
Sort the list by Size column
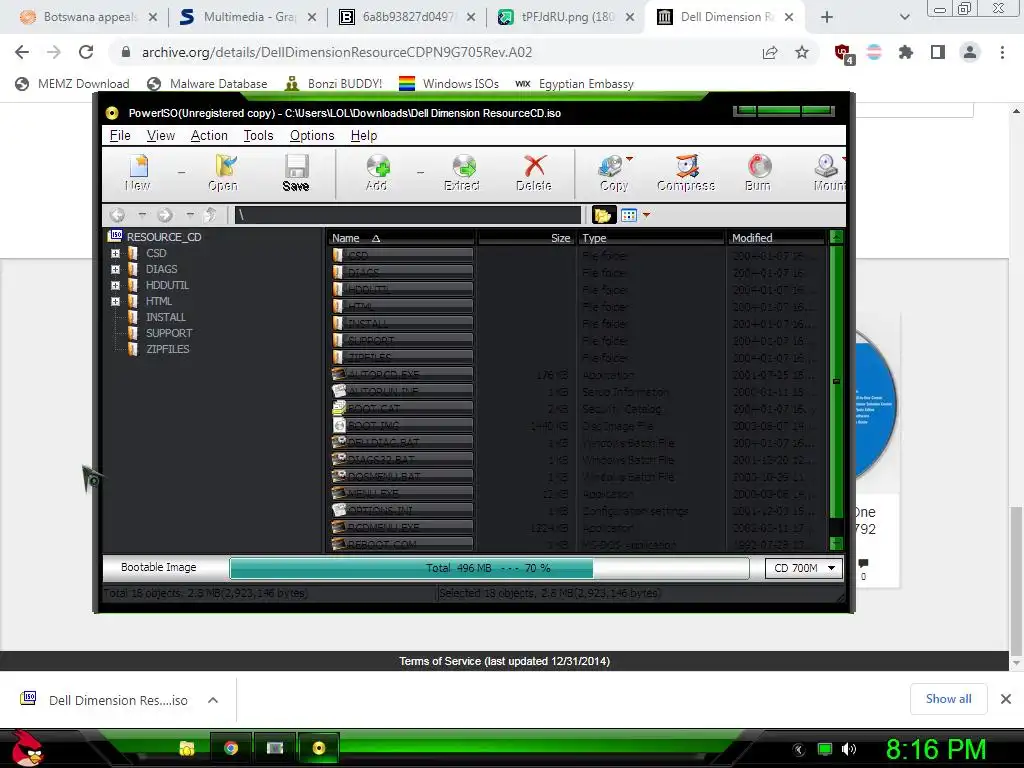pyautogui.click(x=526, y=238)
